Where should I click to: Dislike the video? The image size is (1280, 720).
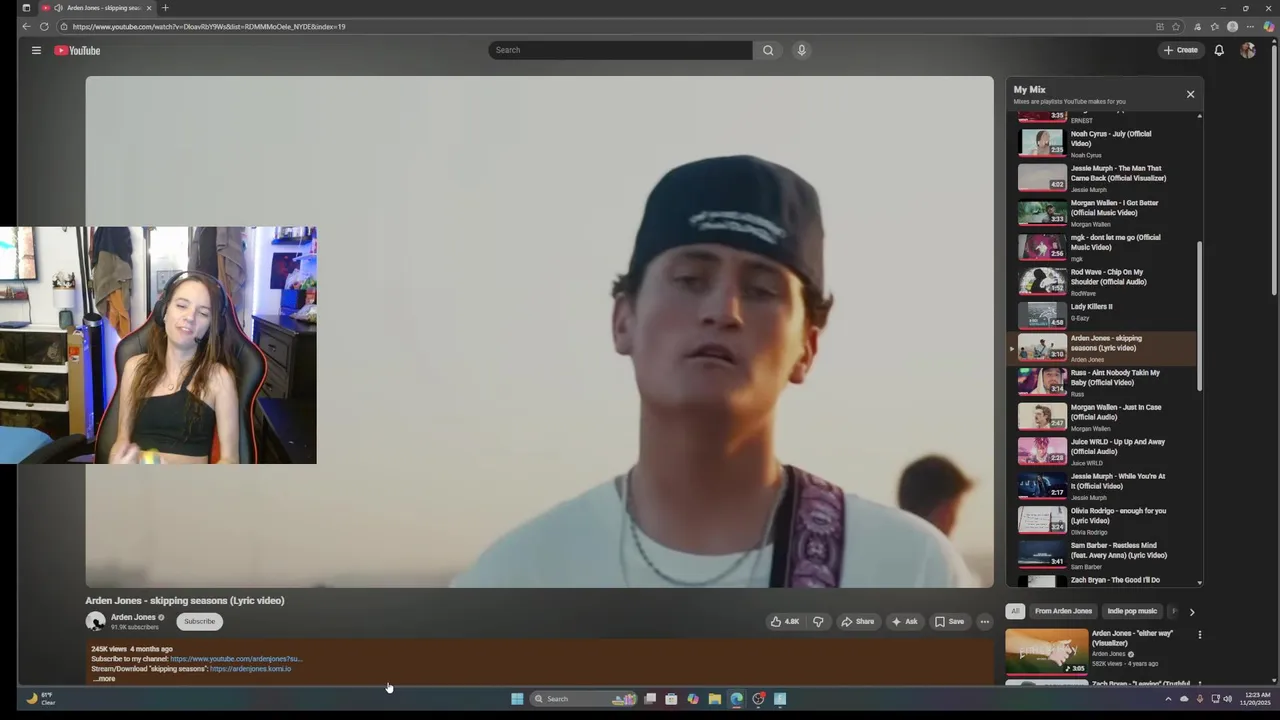818,621
